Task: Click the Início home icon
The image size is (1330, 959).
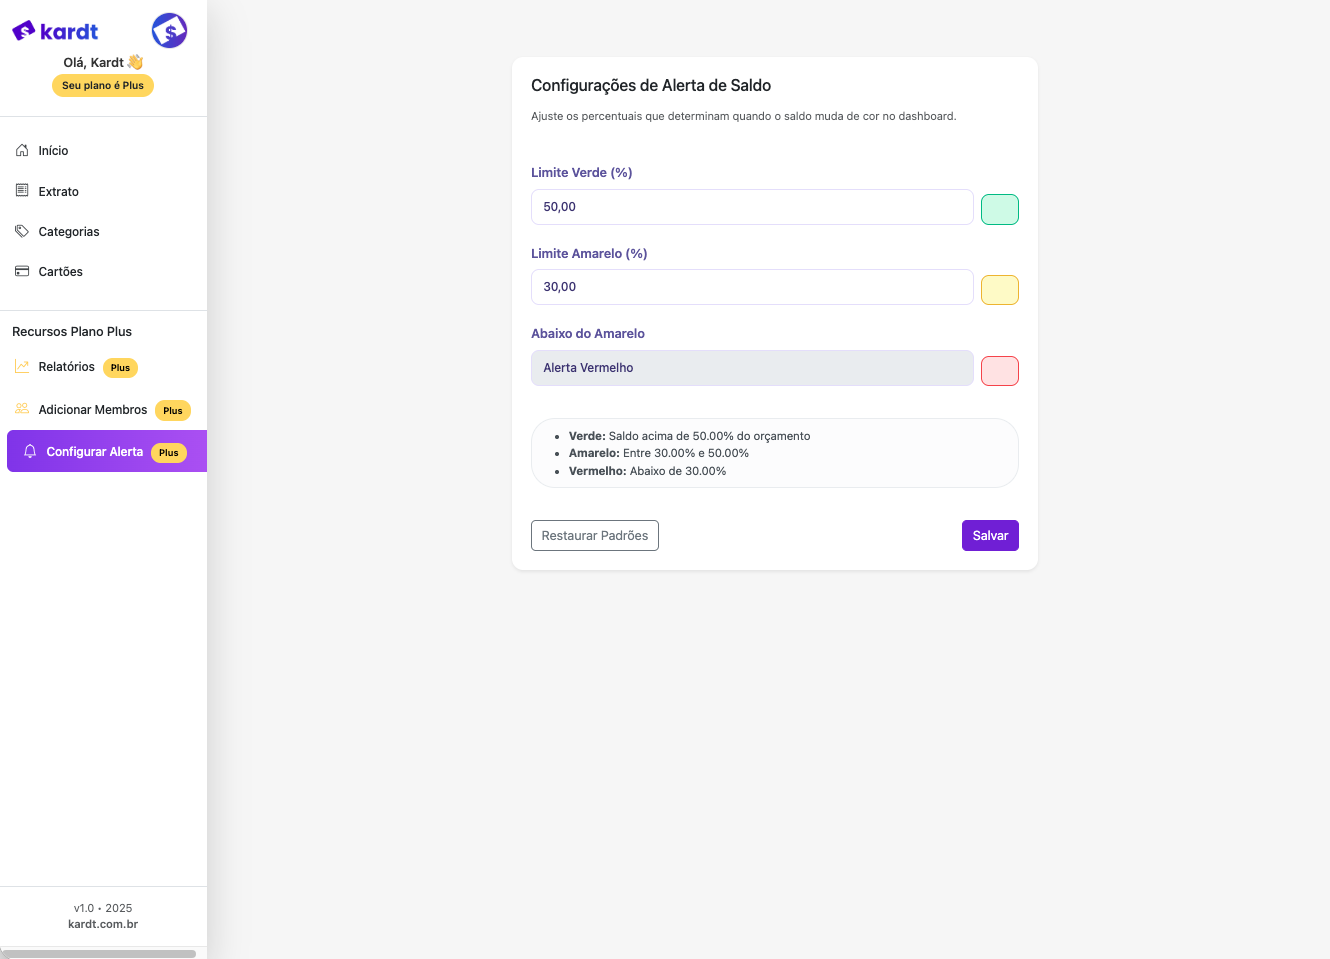Action: (x=22, y=150)
